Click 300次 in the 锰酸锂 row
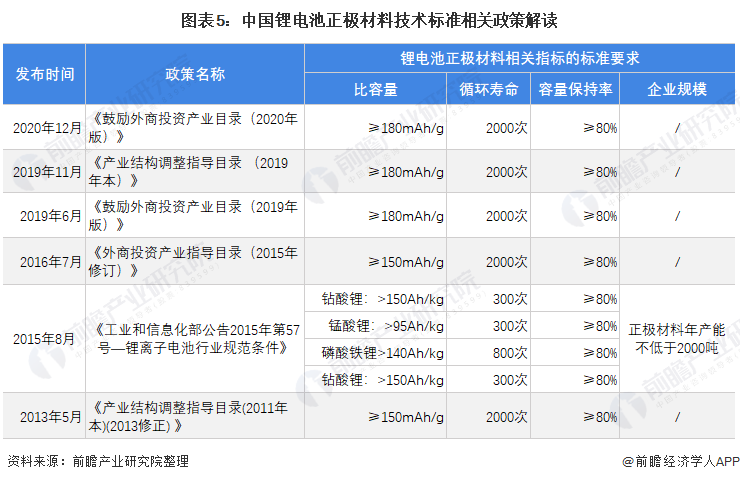 (x=510, y=326)
